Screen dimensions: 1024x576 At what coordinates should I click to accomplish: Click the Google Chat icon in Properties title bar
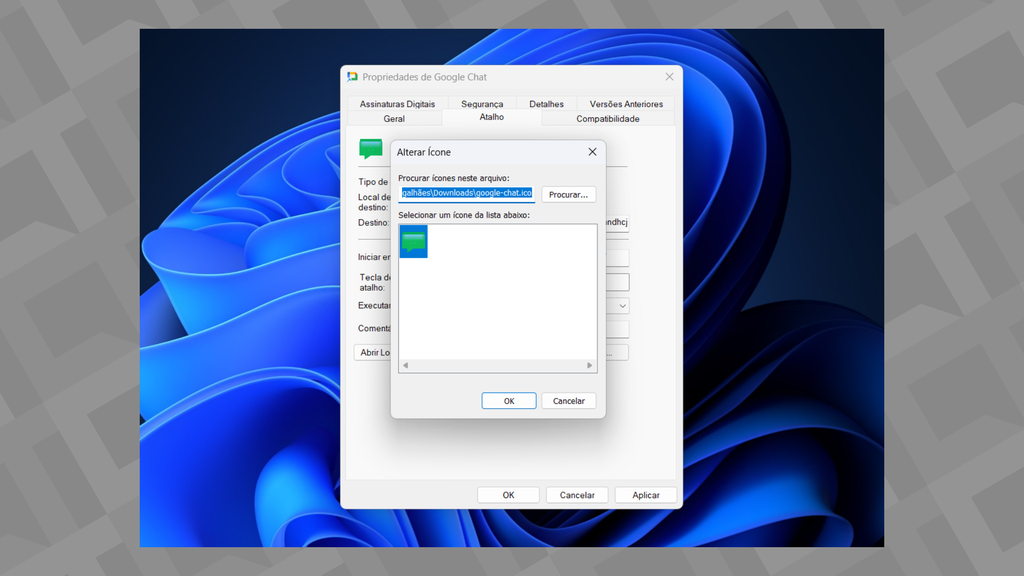[x=352, y=77]
